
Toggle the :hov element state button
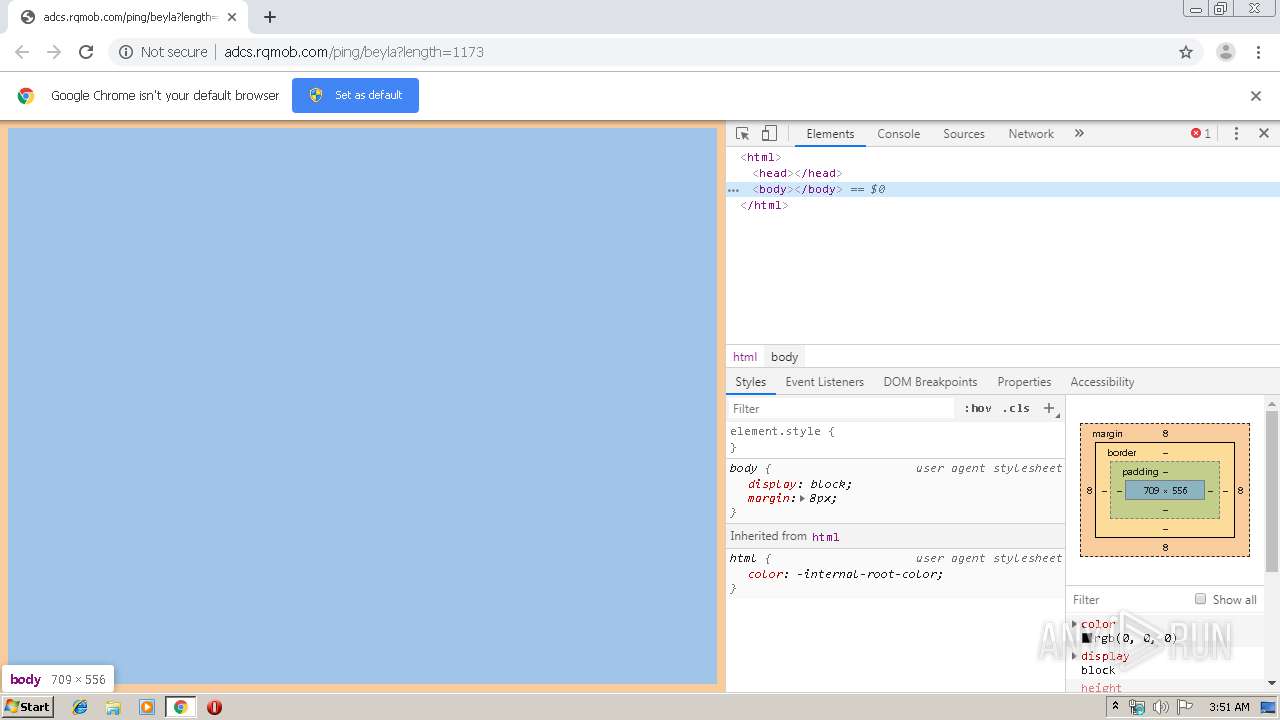(978, 408)
